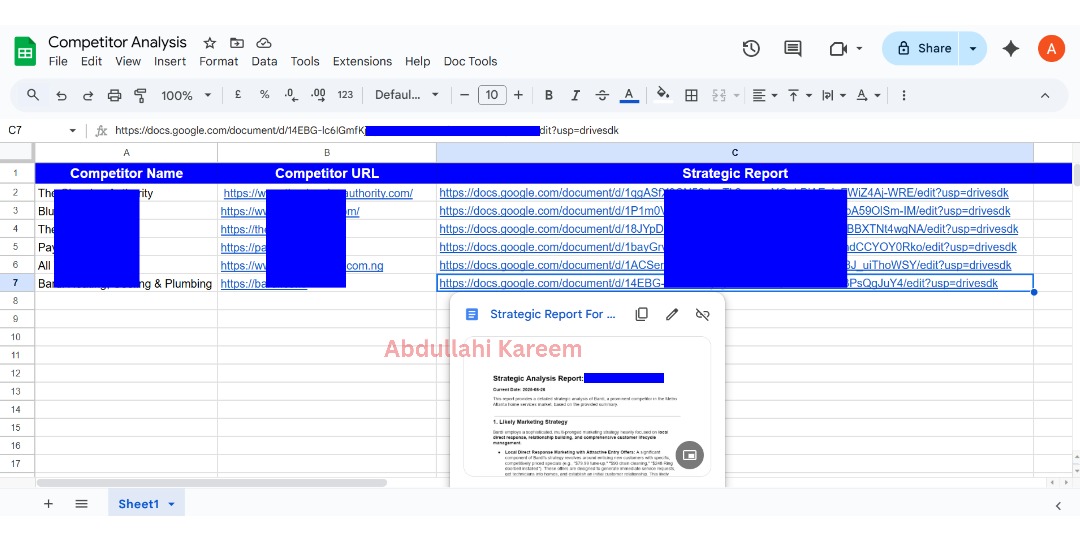Decrease decimal places
The width and height of the screenshot is (1080, 540).
coord(291,95)
